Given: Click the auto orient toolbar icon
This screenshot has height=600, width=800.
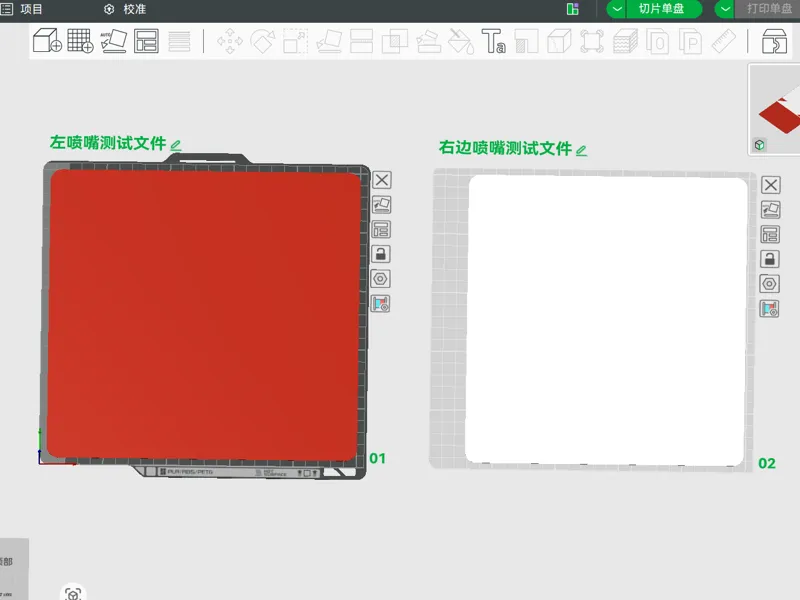Looking at the screenshot, I should click(113, 41).
